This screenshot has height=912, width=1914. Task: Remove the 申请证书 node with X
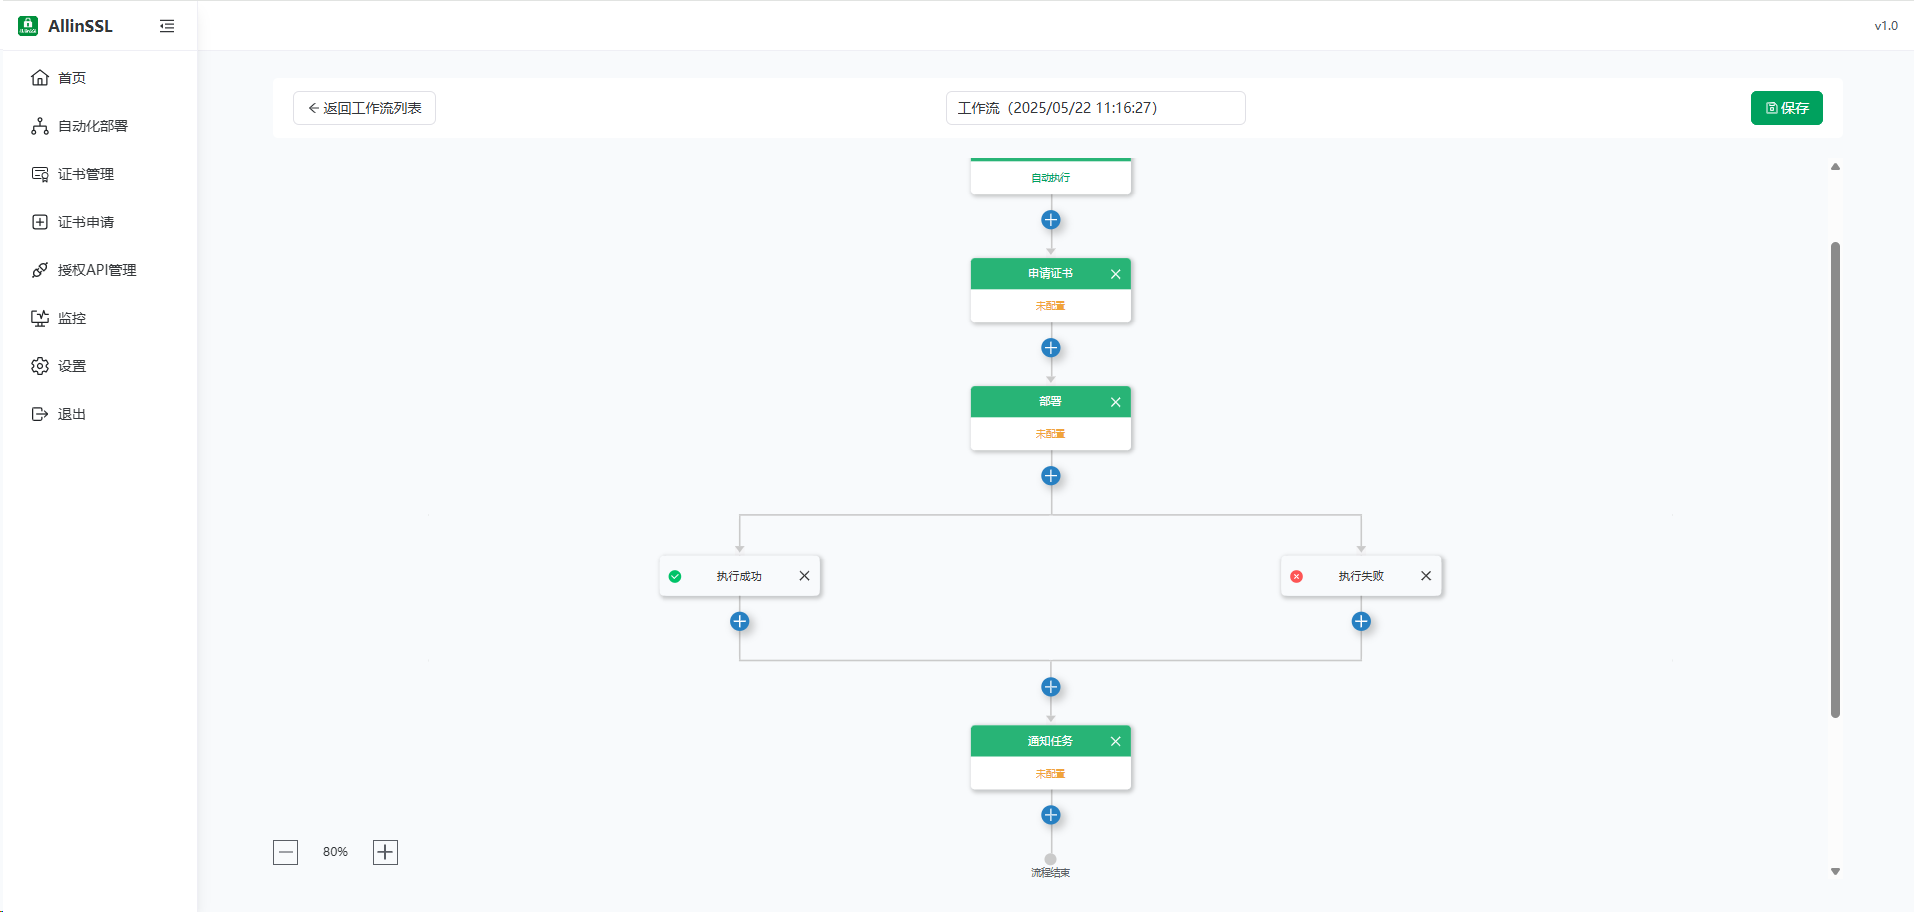pos(1115,274)
